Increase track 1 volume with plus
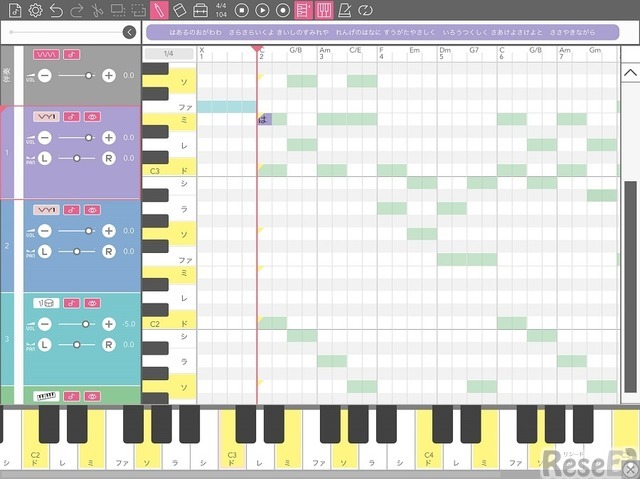The width and height of the screenshot is (640, 479). click(x=109, y=138)
